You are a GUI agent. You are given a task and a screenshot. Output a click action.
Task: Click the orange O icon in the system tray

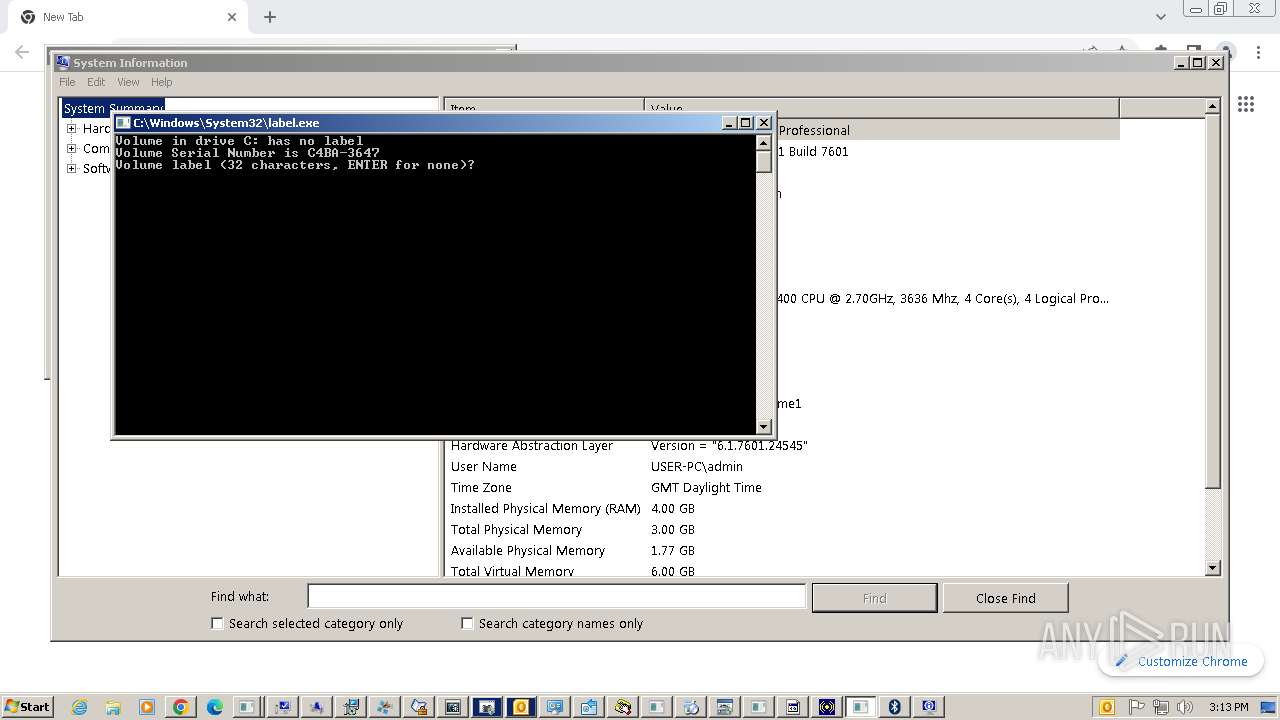(x=1107, y=707)
